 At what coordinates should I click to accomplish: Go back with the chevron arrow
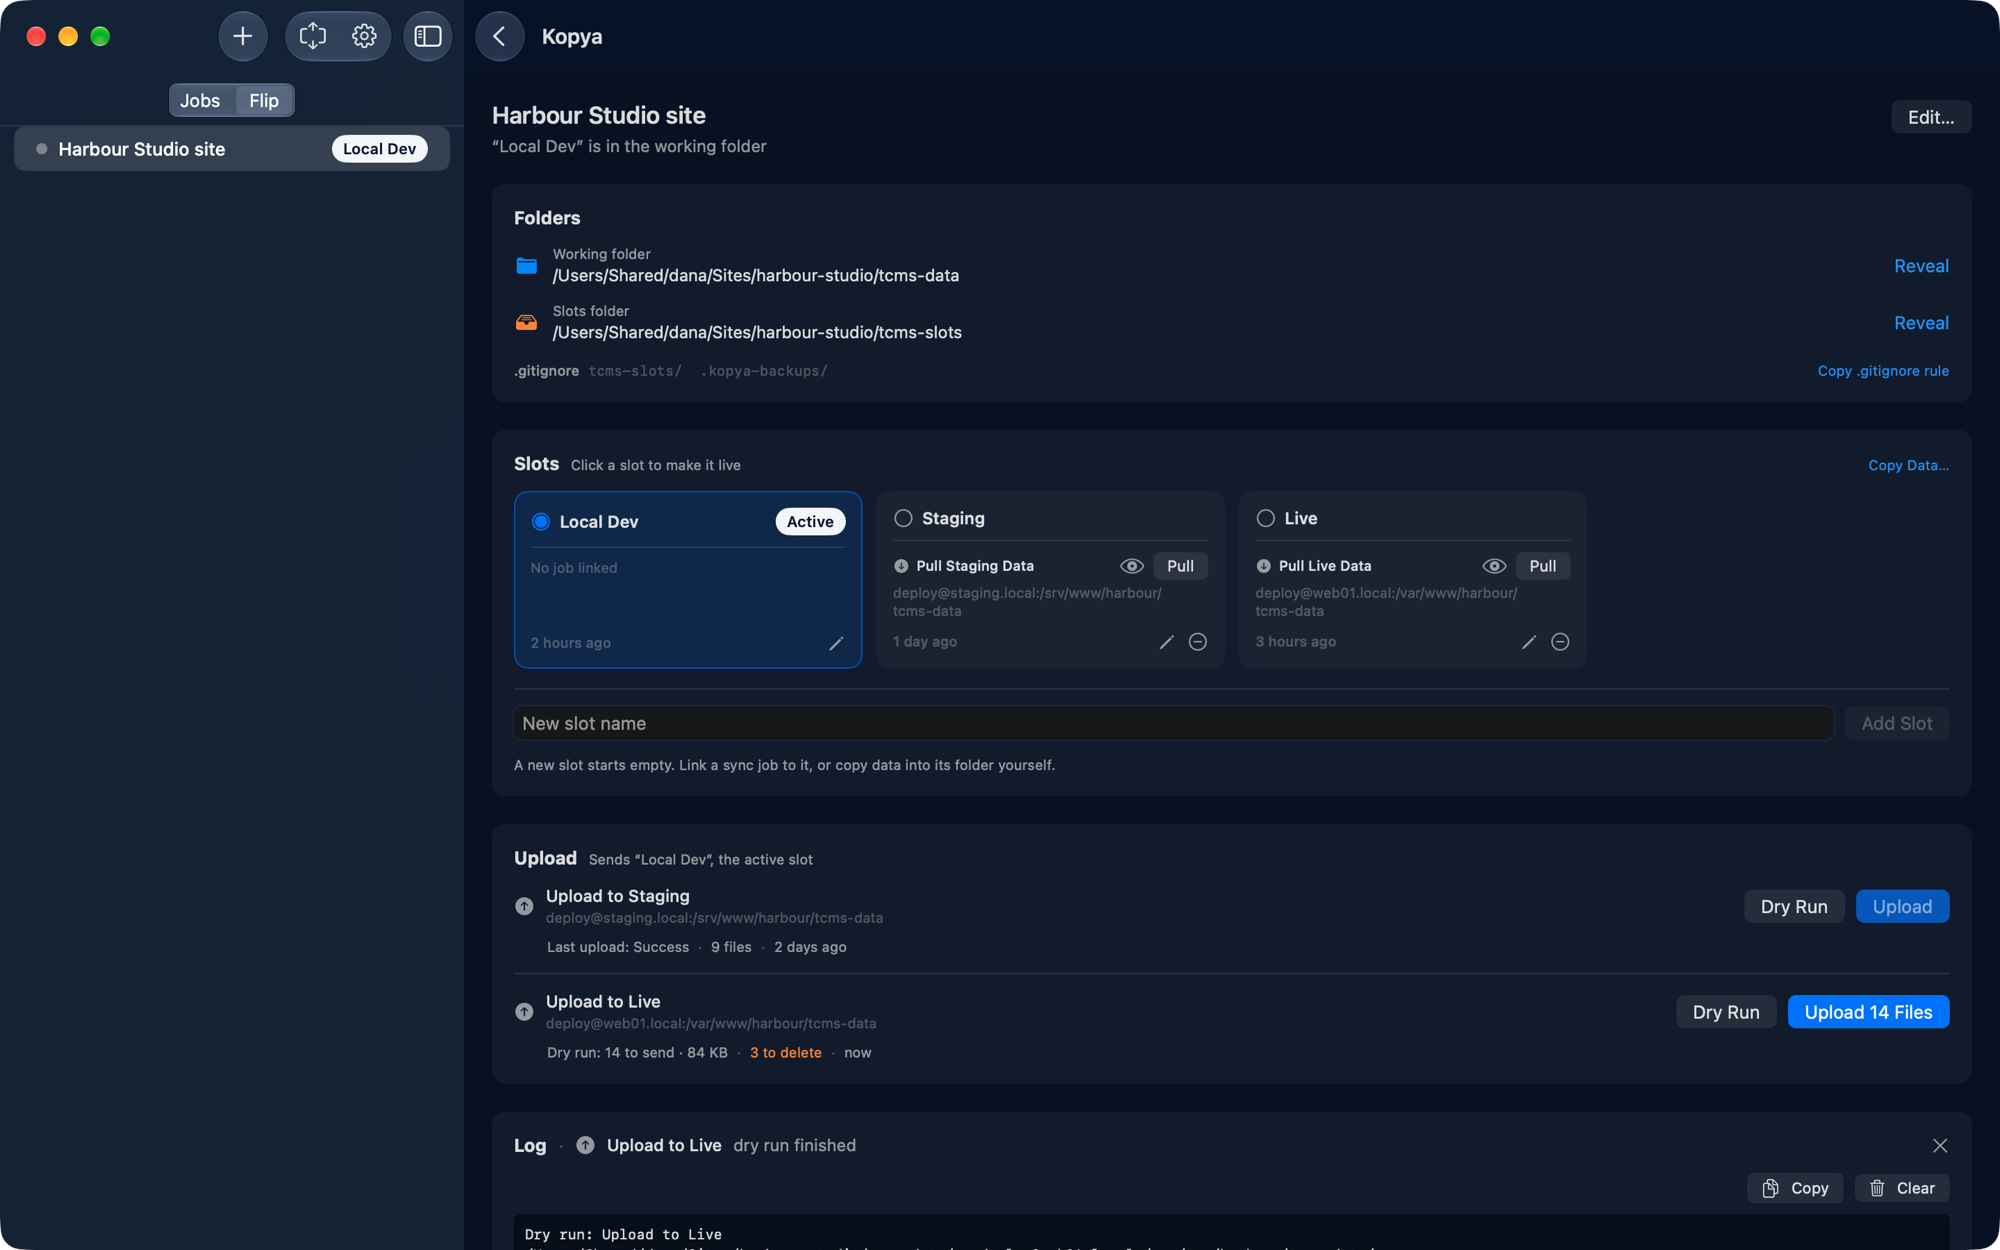click(x=500, y=36)
